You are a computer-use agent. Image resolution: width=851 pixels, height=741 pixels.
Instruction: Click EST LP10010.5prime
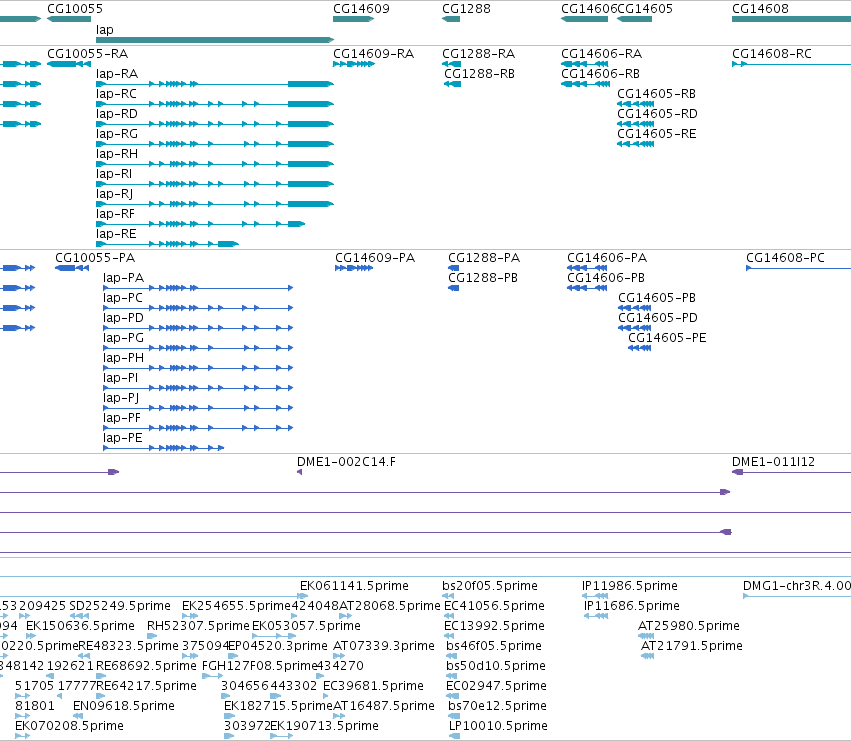[498, 726]
